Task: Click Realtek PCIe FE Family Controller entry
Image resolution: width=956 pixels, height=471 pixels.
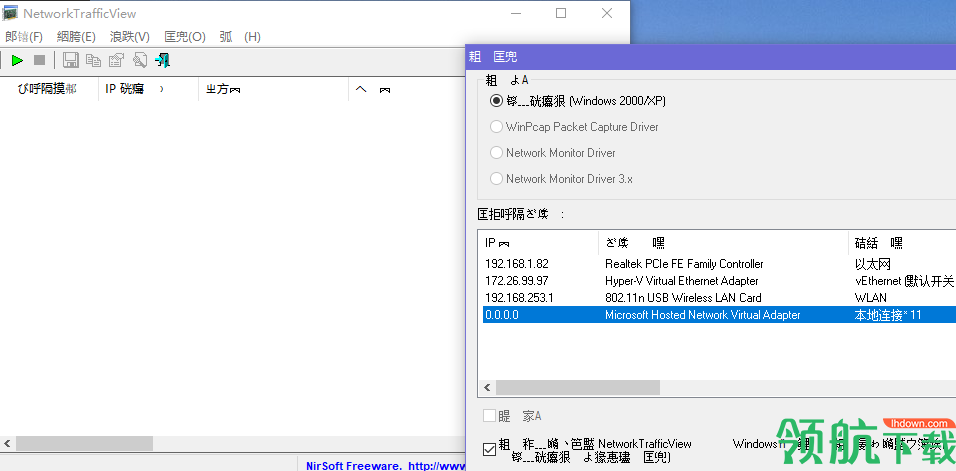Action: [x=684, y=264]
